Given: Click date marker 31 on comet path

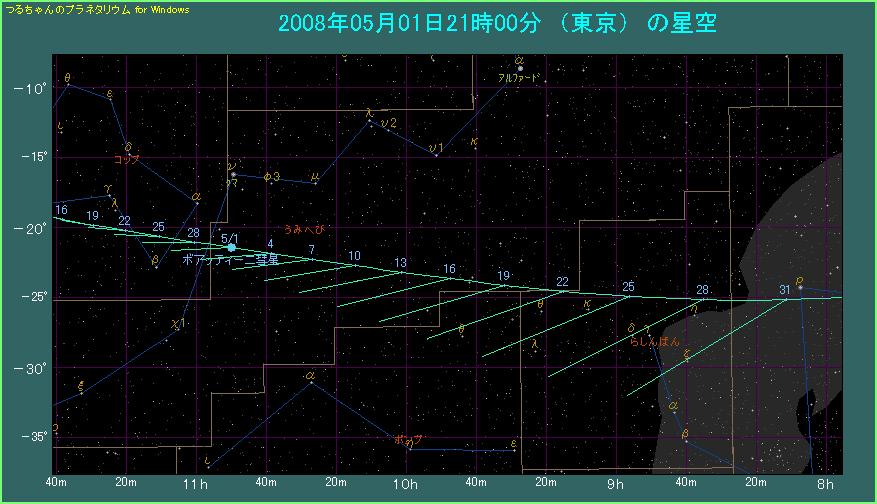Looking at the screenshot, I should coord(785,290).
